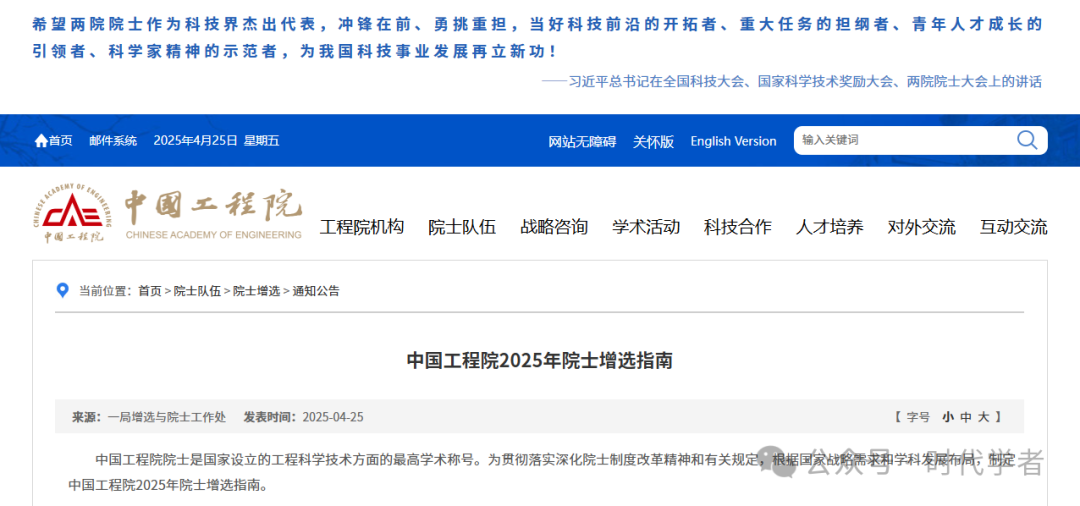Open 人才培养 menu
Screen dimensions: 1080x506
829,226
